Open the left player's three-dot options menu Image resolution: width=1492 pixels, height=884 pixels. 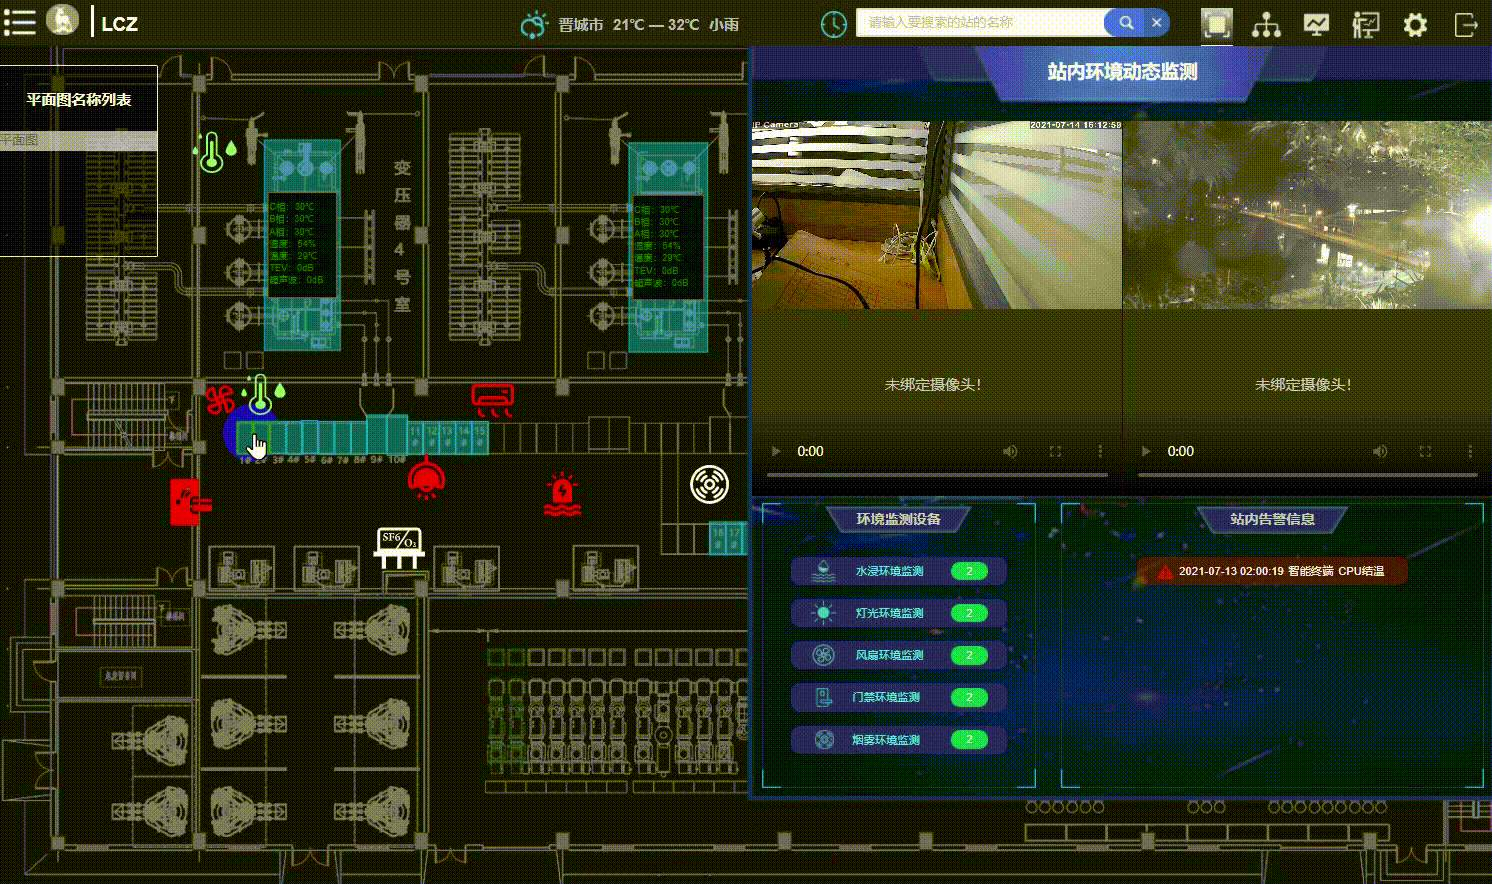(x=1100, y=451)
